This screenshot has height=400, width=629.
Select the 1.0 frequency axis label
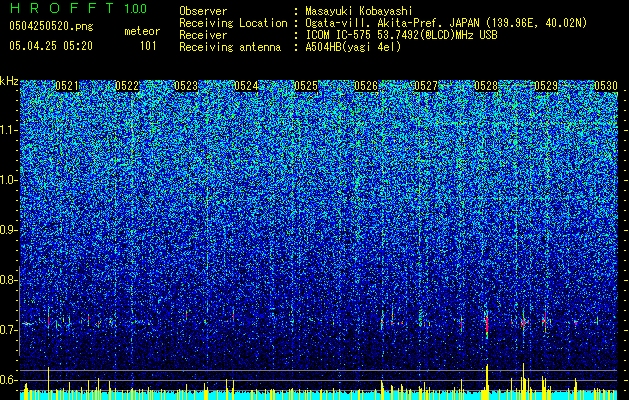(x=8, y=180)
